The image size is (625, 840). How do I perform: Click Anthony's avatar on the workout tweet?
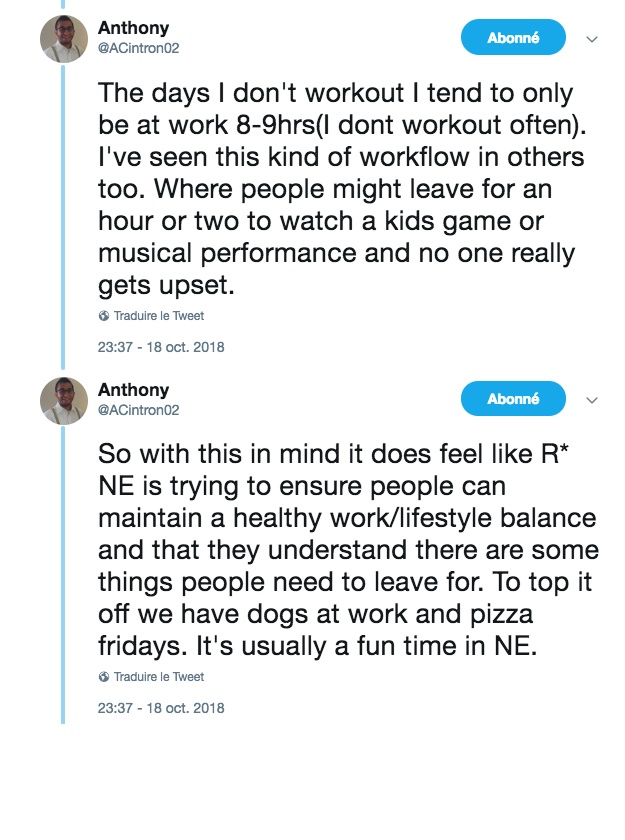pyautogui.click(x=64, y=39)
